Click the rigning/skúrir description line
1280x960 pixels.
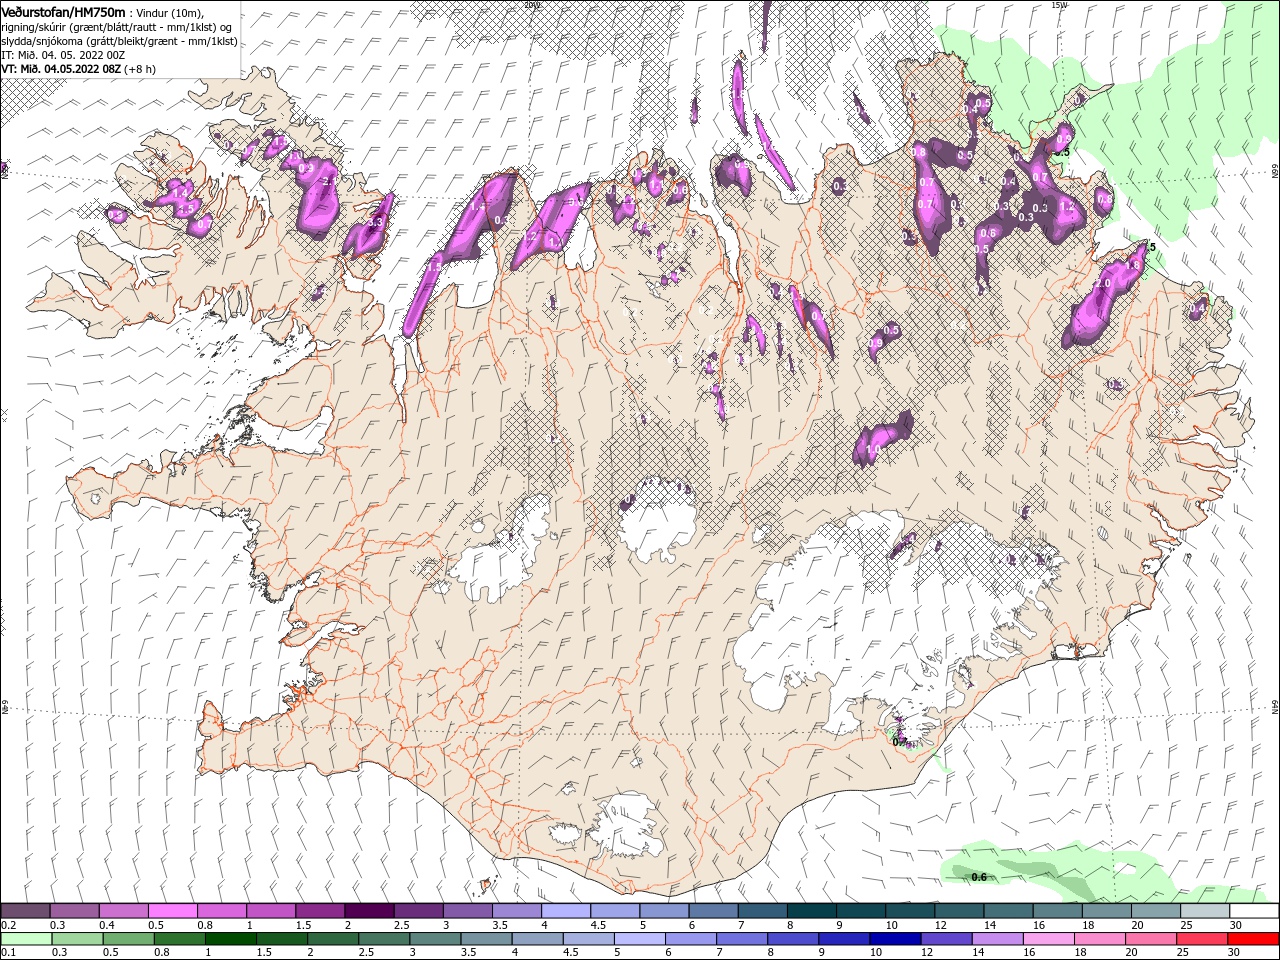(x=115, y=27)
